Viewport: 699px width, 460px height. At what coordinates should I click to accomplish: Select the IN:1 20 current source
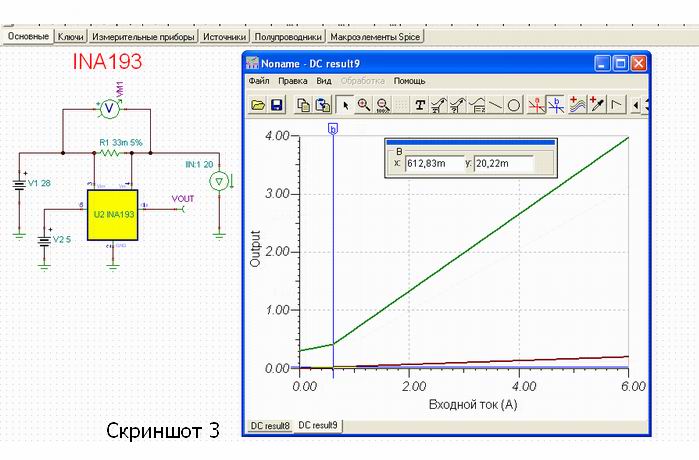[x=219, y=181]
